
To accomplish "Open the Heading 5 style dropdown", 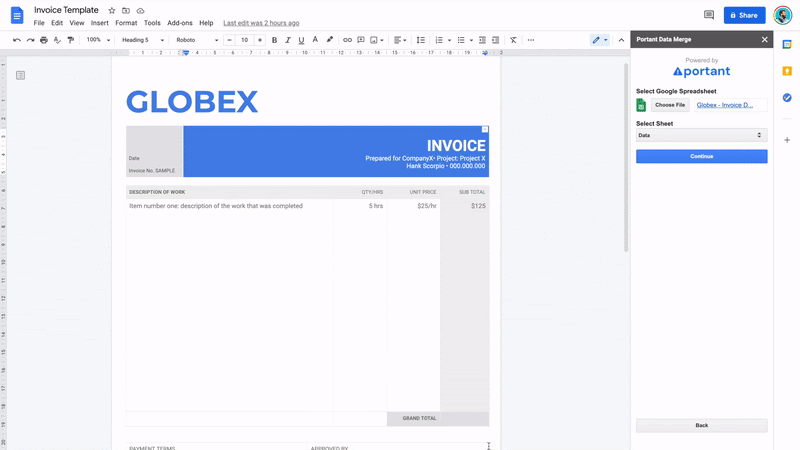I will (143, 40).
